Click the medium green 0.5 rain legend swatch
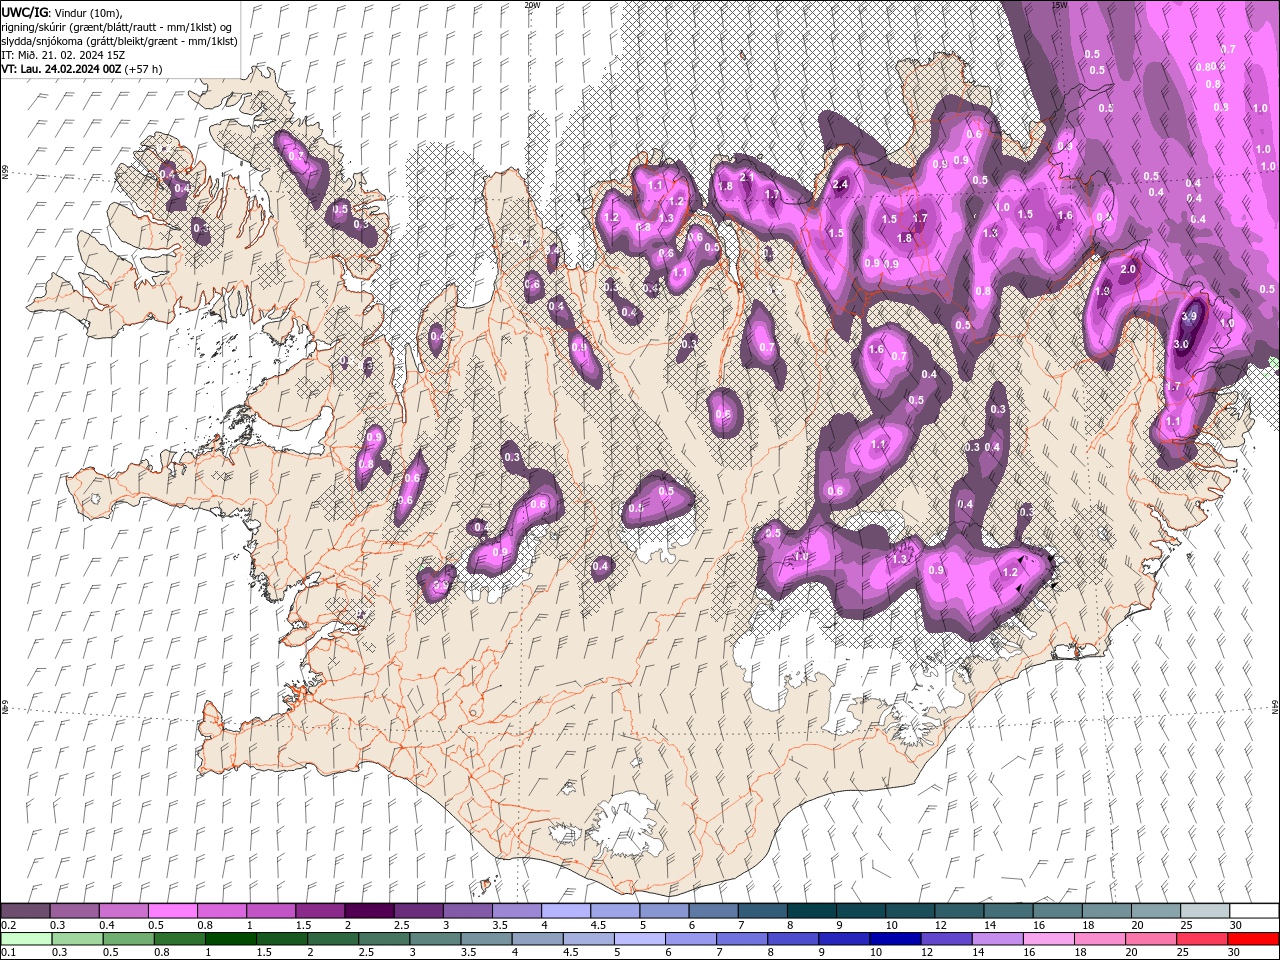The image size is (1280, 960). coord(129,939)
